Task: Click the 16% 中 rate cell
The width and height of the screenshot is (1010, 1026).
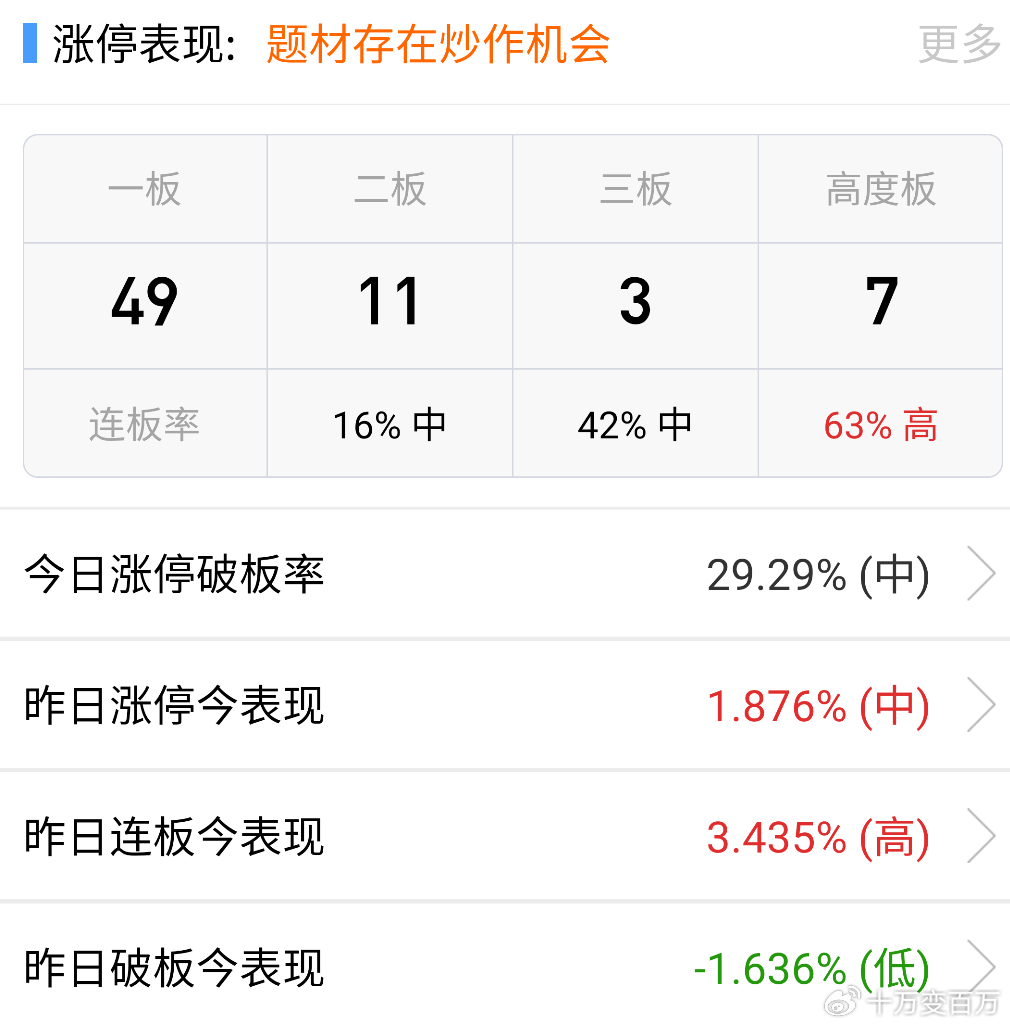Action: (390, 426)
